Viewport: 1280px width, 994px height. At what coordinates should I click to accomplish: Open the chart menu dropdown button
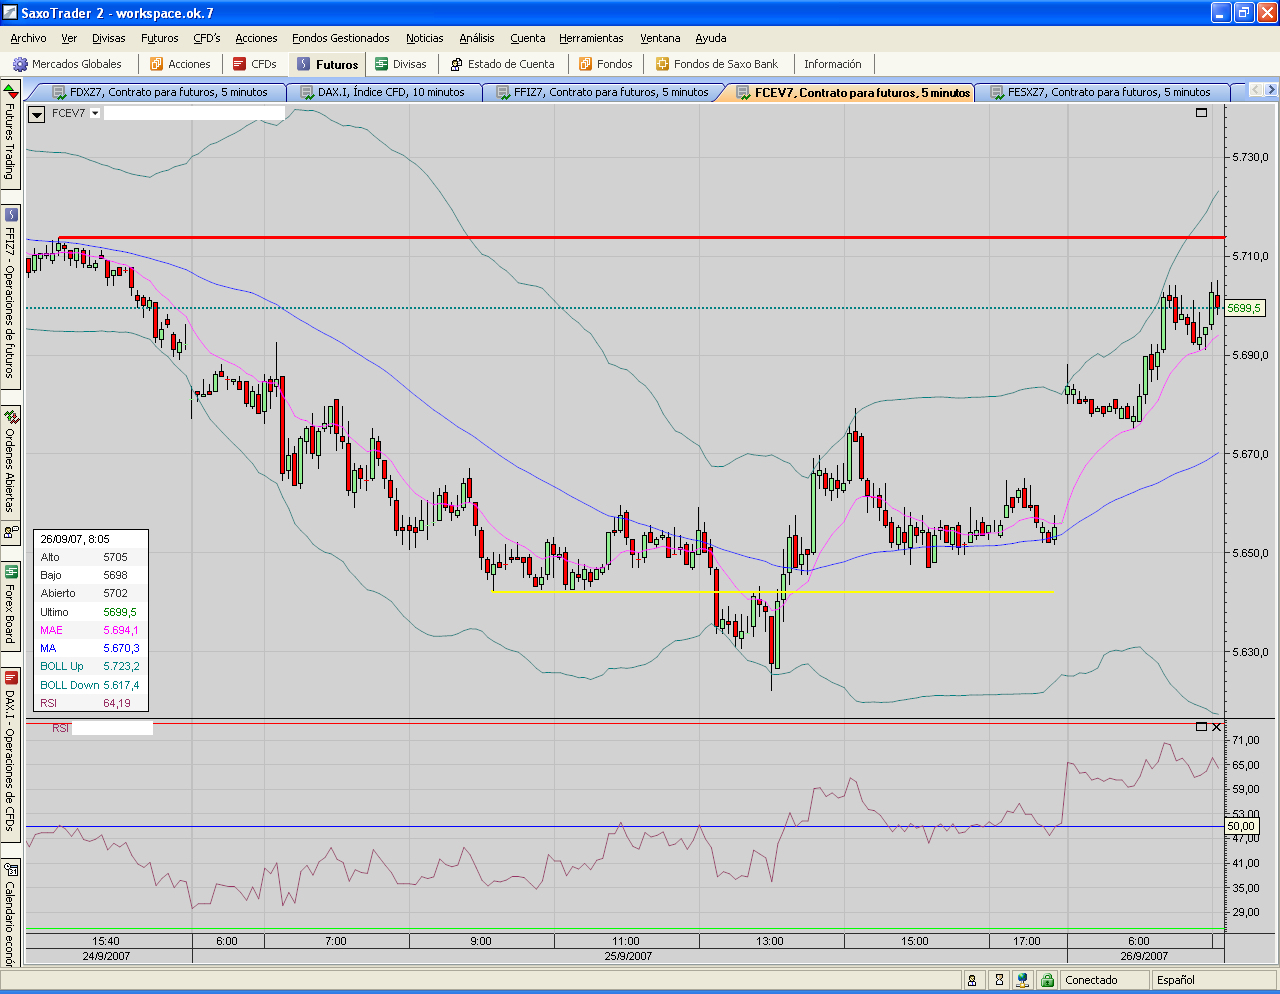click(37, 114)
